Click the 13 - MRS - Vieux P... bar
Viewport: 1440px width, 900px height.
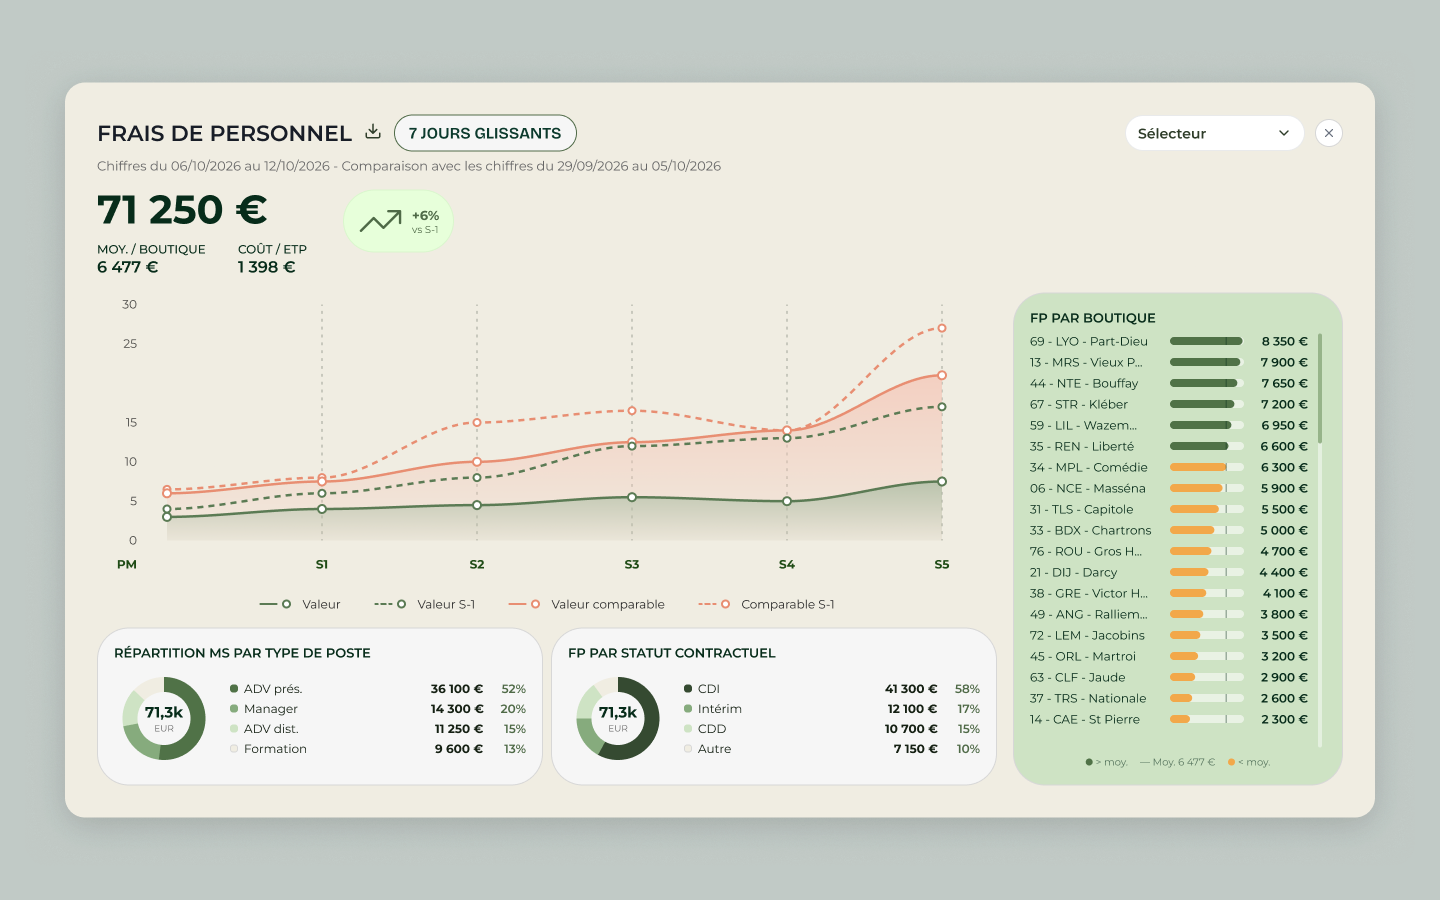pyautogui.click(x=1207, y=362)
